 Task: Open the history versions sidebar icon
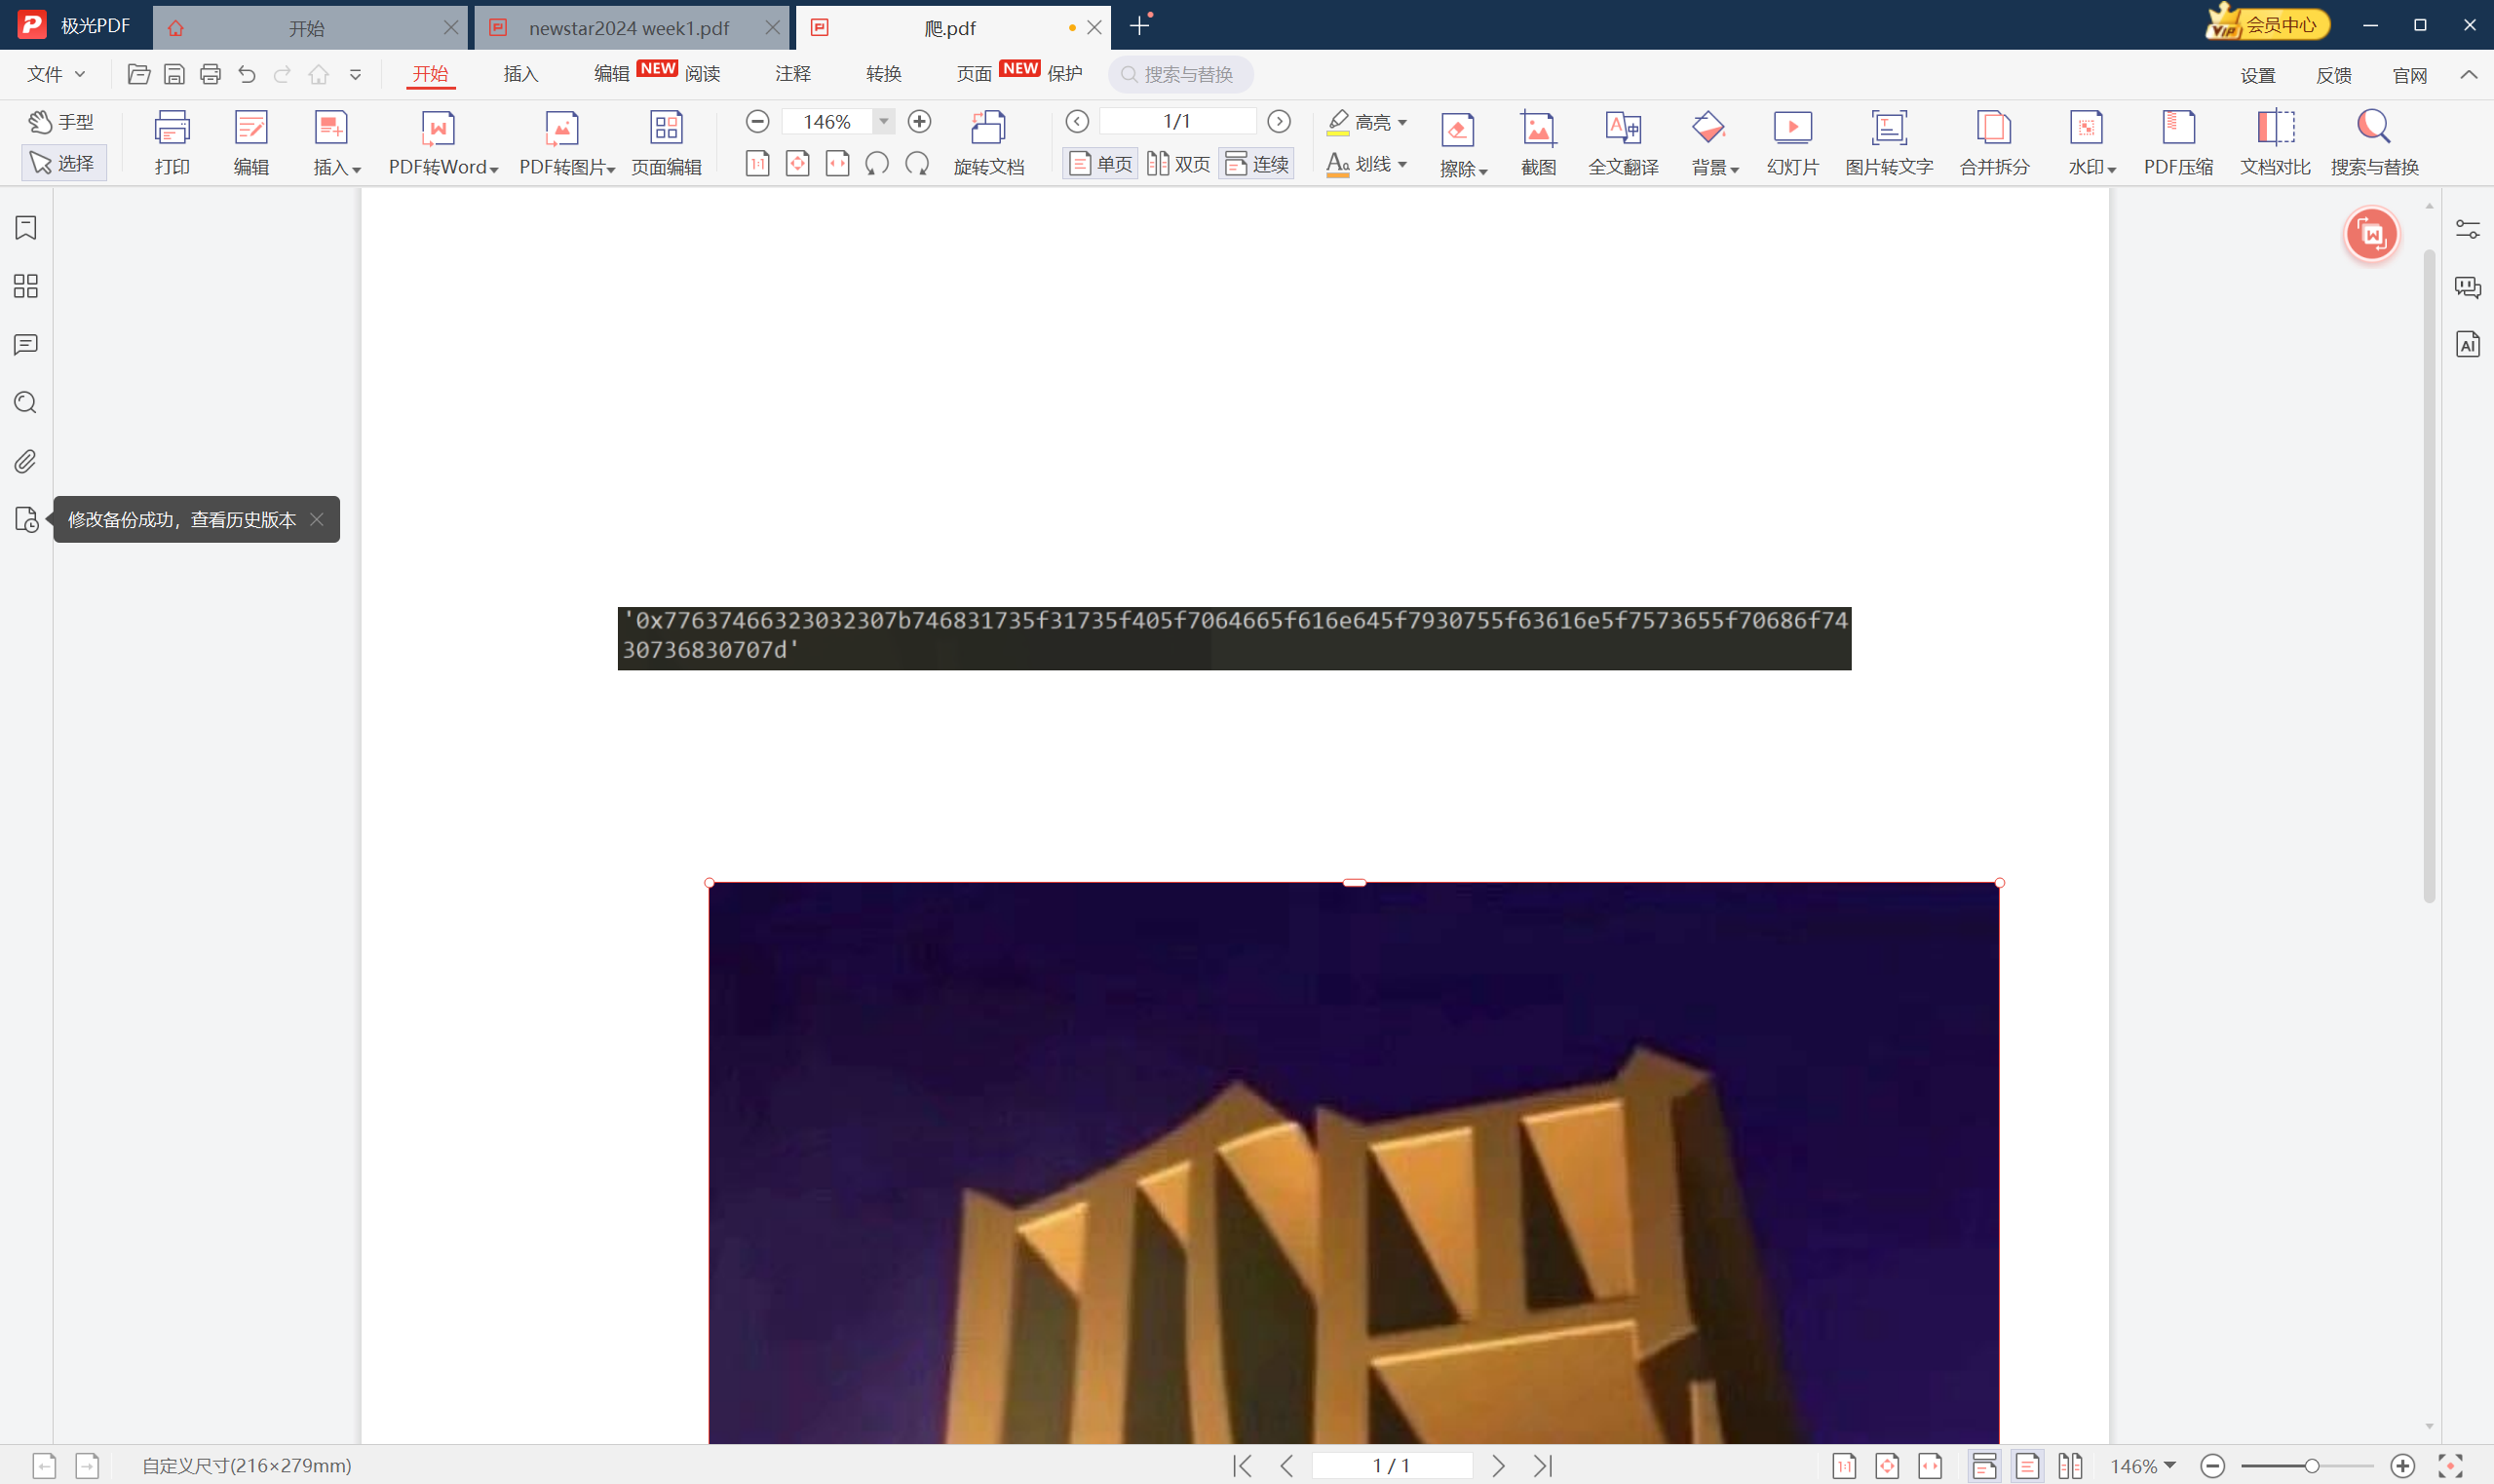(27, 519)
